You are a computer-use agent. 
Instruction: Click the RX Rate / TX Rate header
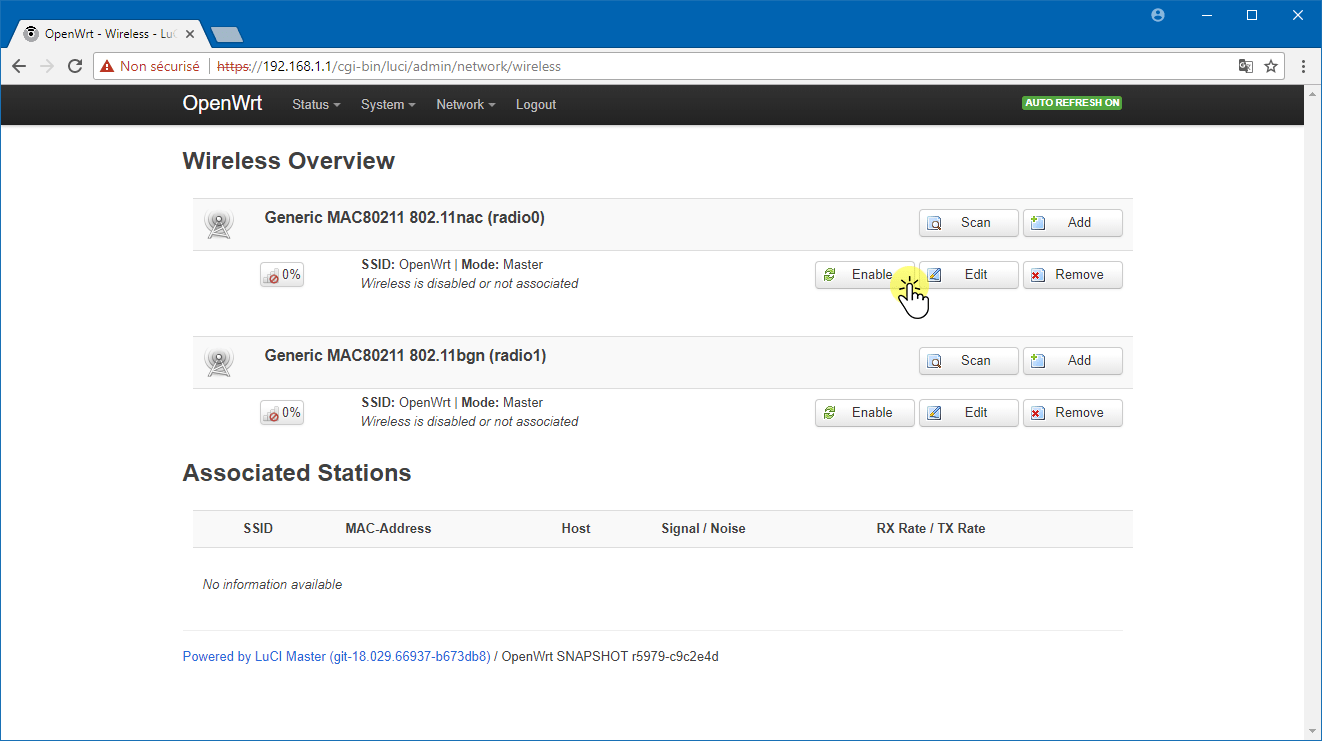click(x=931, y=528)
